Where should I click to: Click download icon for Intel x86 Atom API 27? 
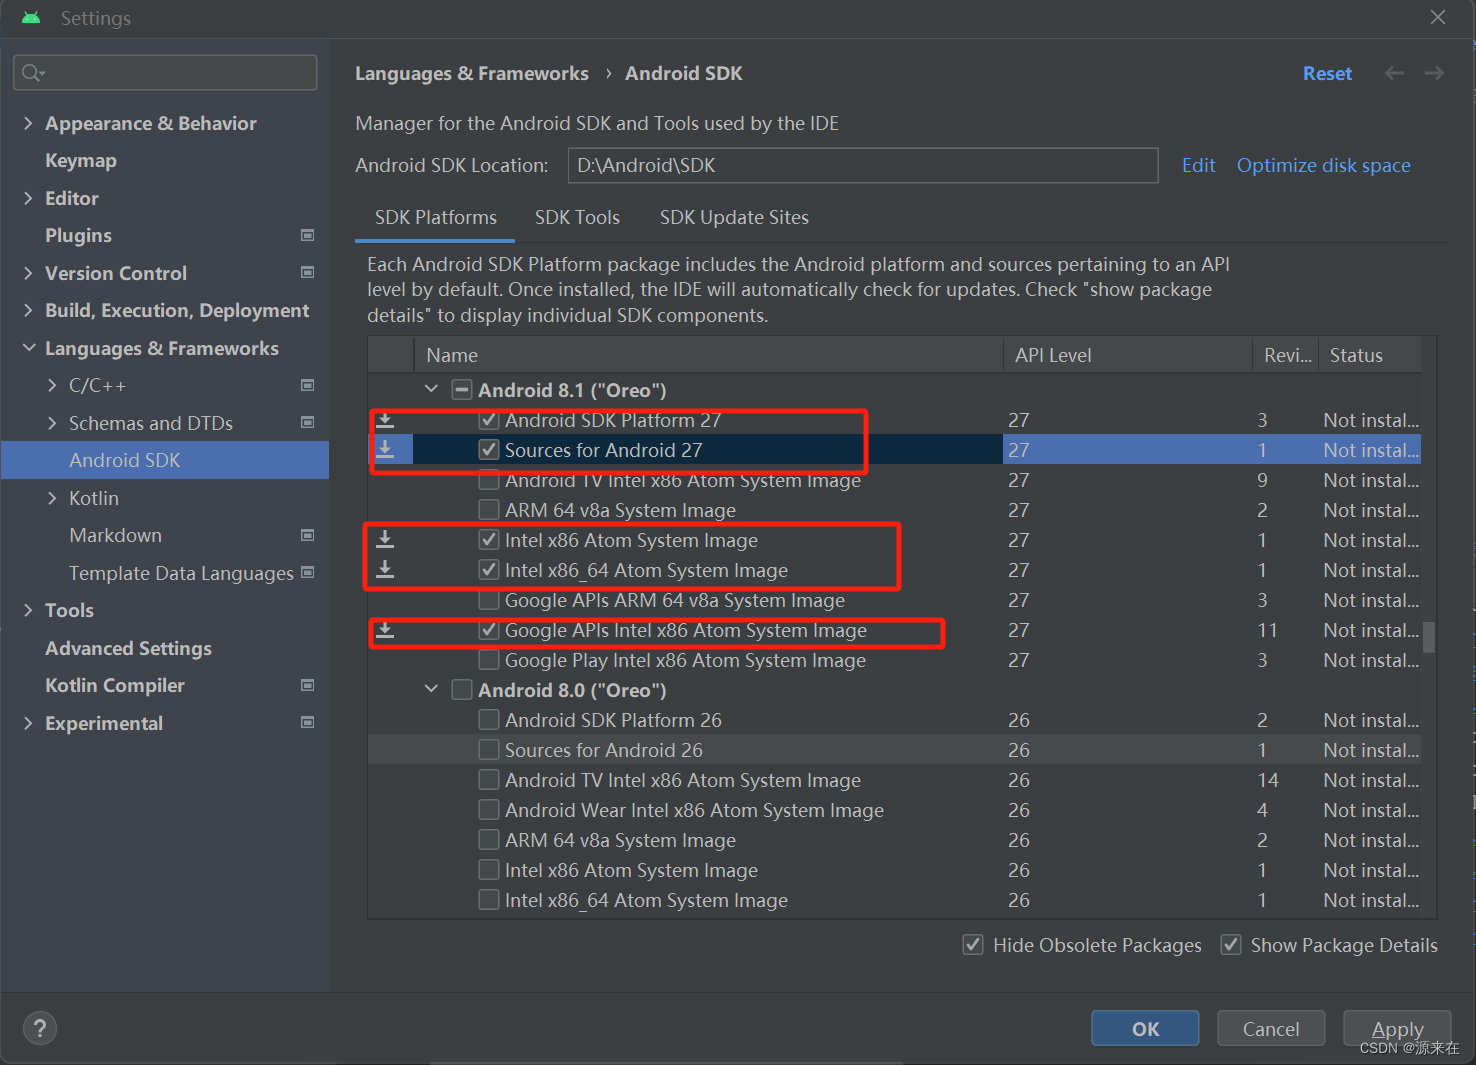385,540
